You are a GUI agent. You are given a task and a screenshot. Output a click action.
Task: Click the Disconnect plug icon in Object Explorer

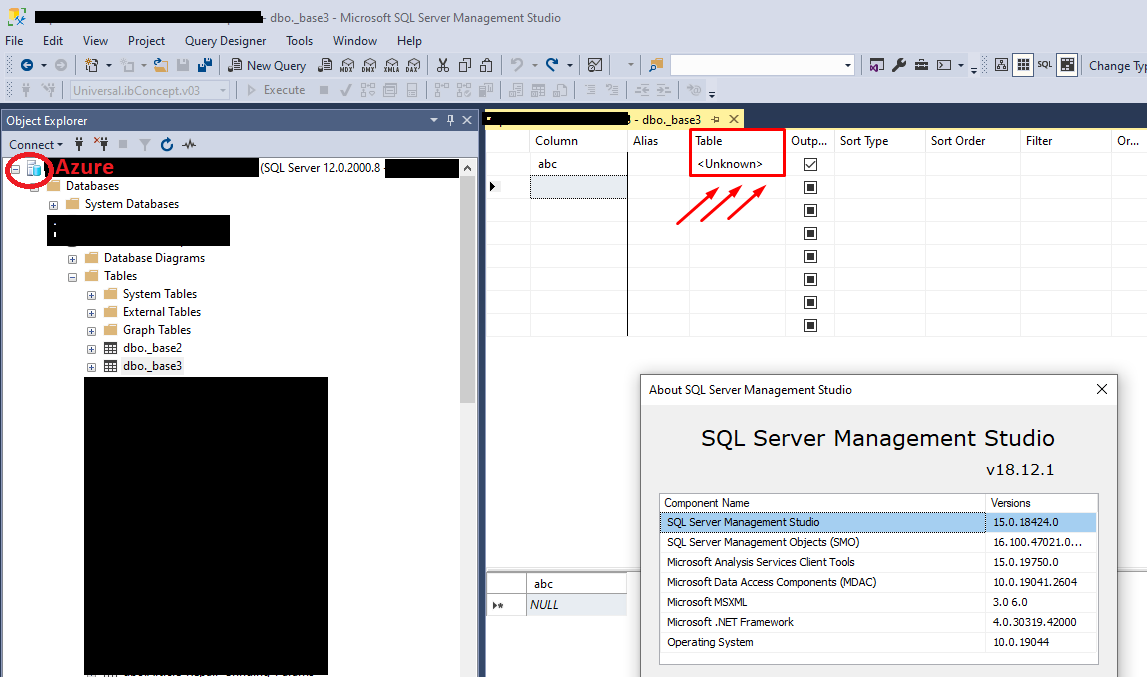[x=101, y=144]
